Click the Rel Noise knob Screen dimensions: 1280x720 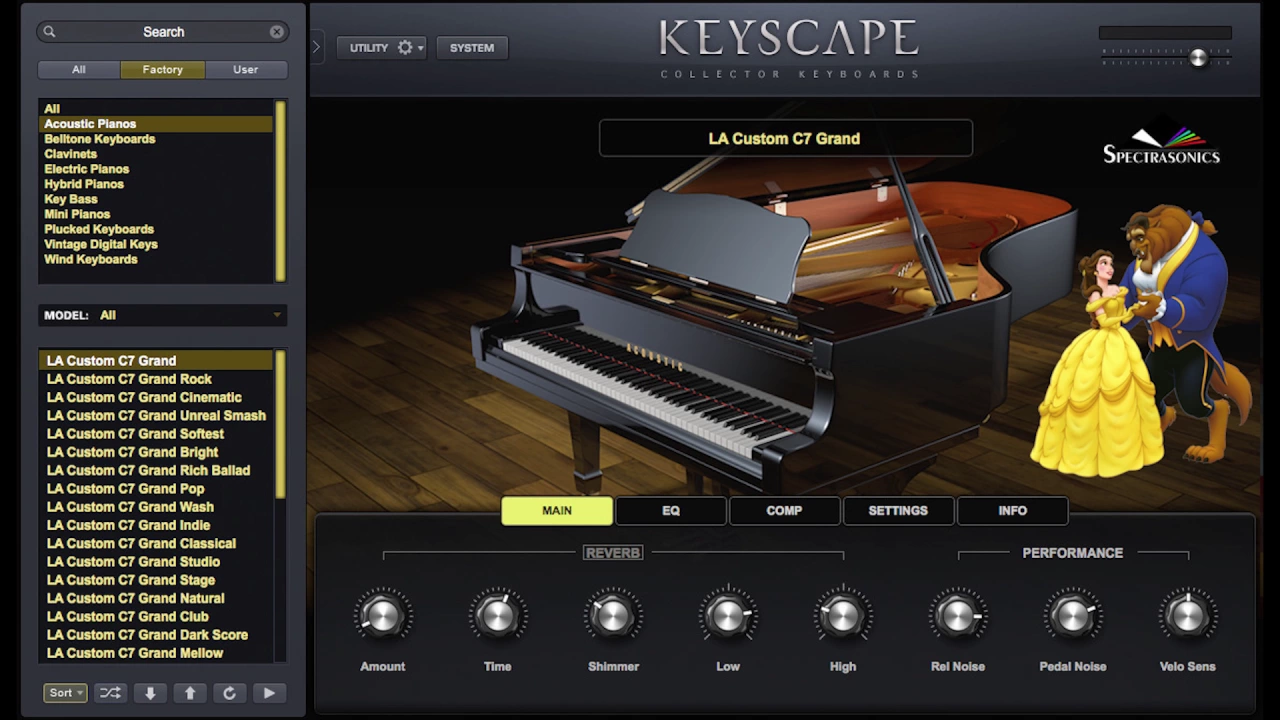coord(958,616)
